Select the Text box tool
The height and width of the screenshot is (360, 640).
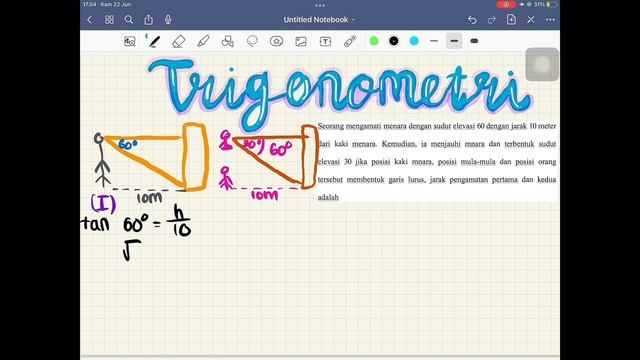325,41
